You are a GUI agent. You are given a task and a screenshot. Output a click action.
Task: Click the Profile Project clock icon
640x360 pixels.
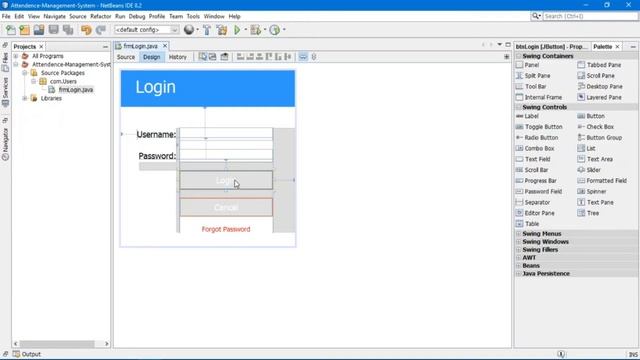275,30
